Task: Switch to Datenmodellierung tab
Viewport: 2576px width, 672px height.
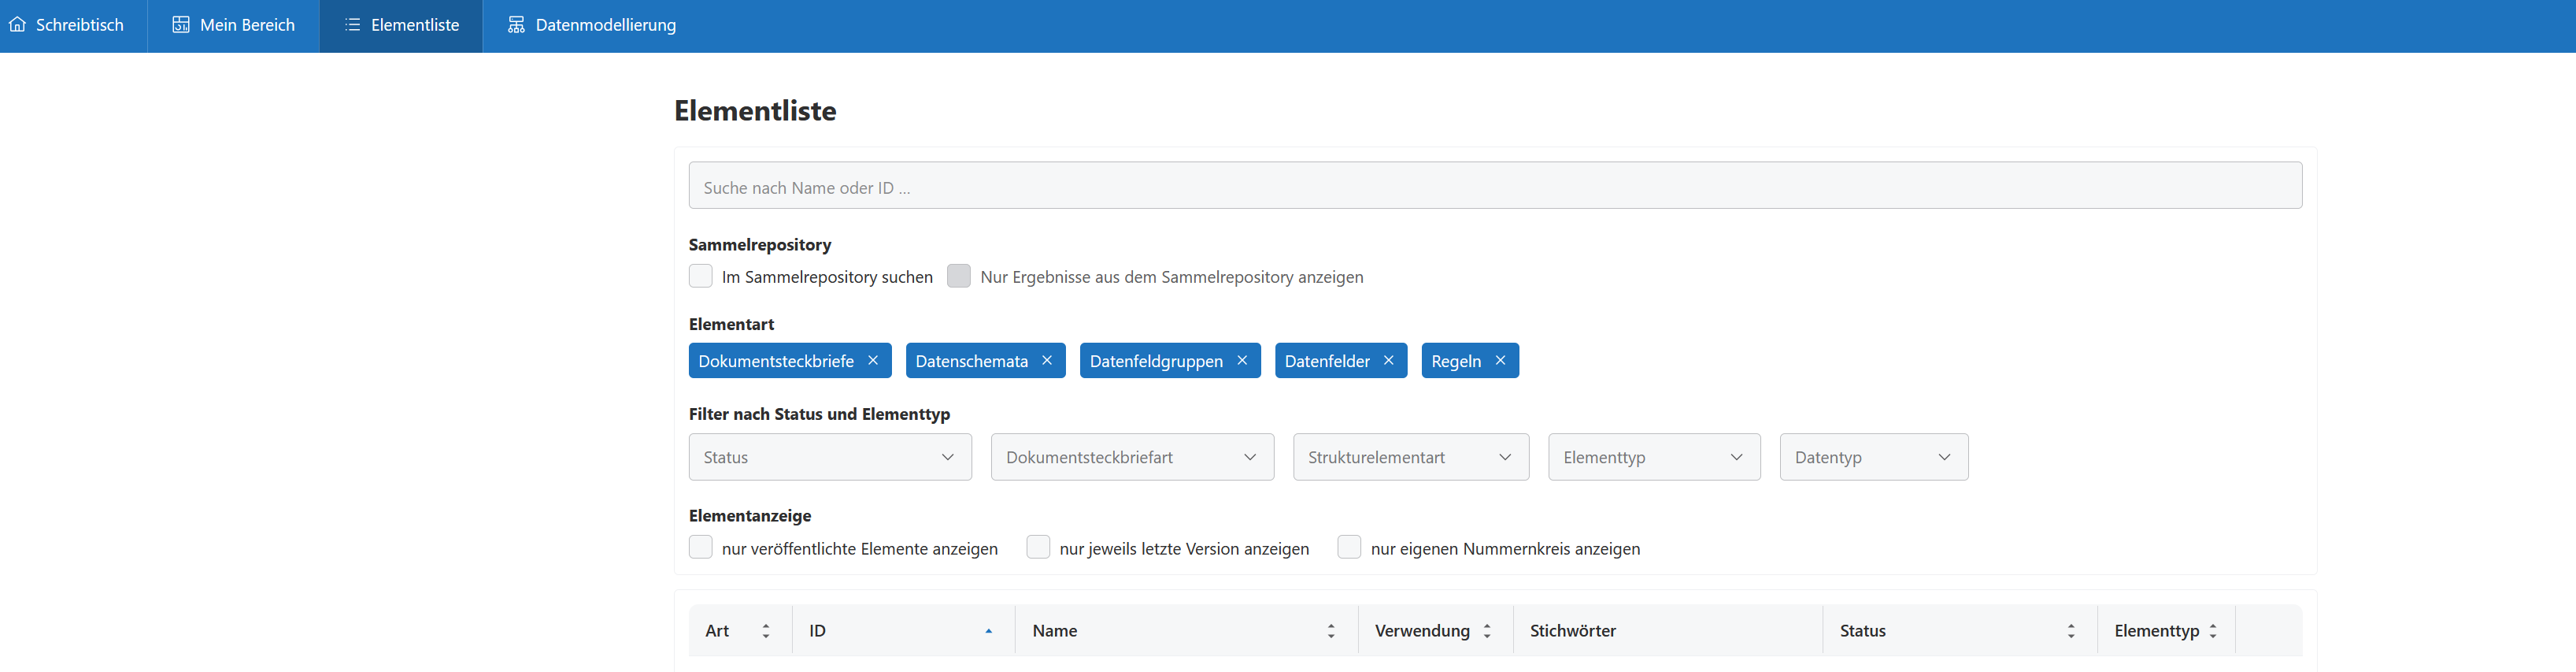Action: coord(592,25)
